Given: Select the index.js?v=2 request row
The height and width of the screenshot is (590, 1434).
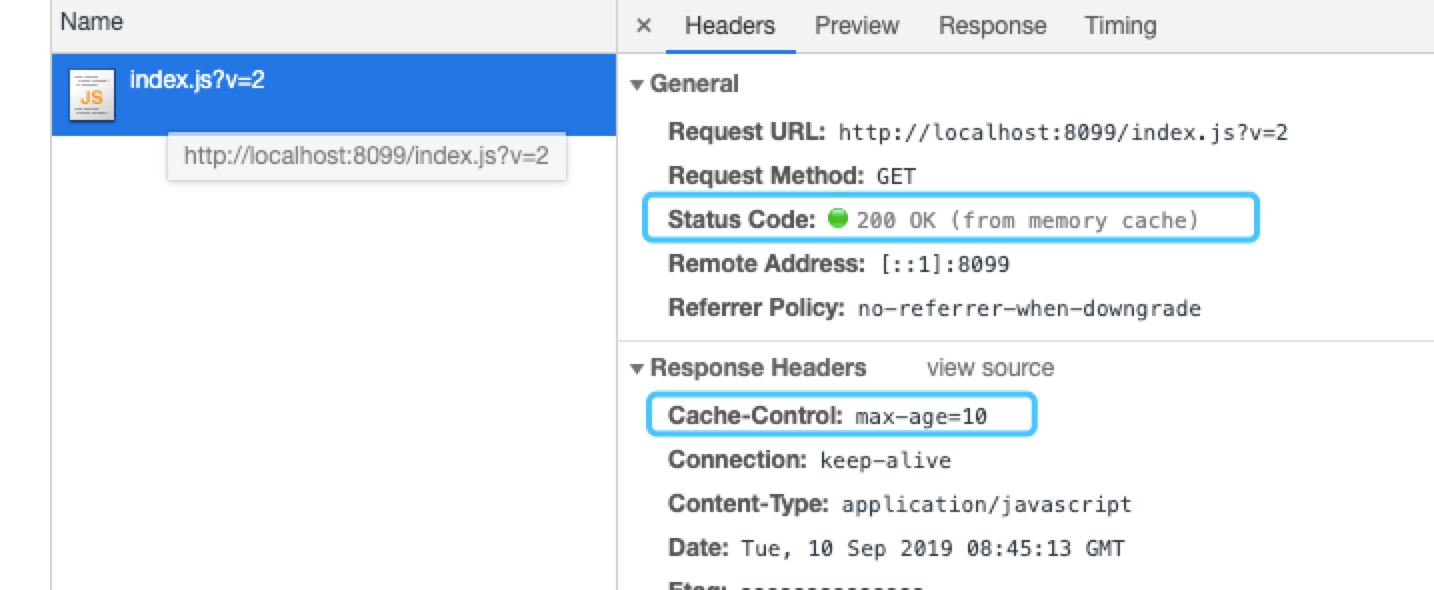Looking at the screenshot, I should coord(334,95).
